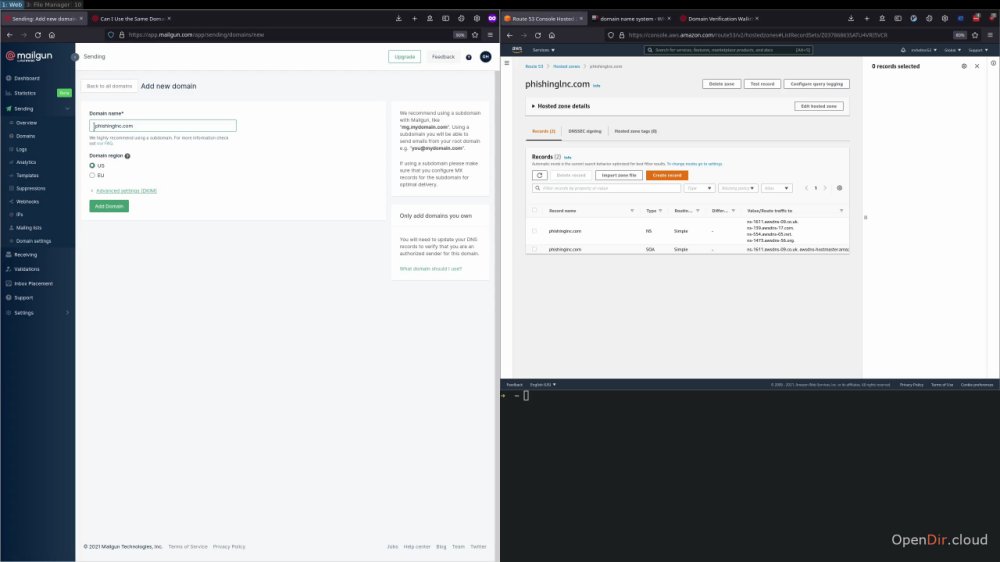Open the info icon at AWS right edge

(993, 63)
